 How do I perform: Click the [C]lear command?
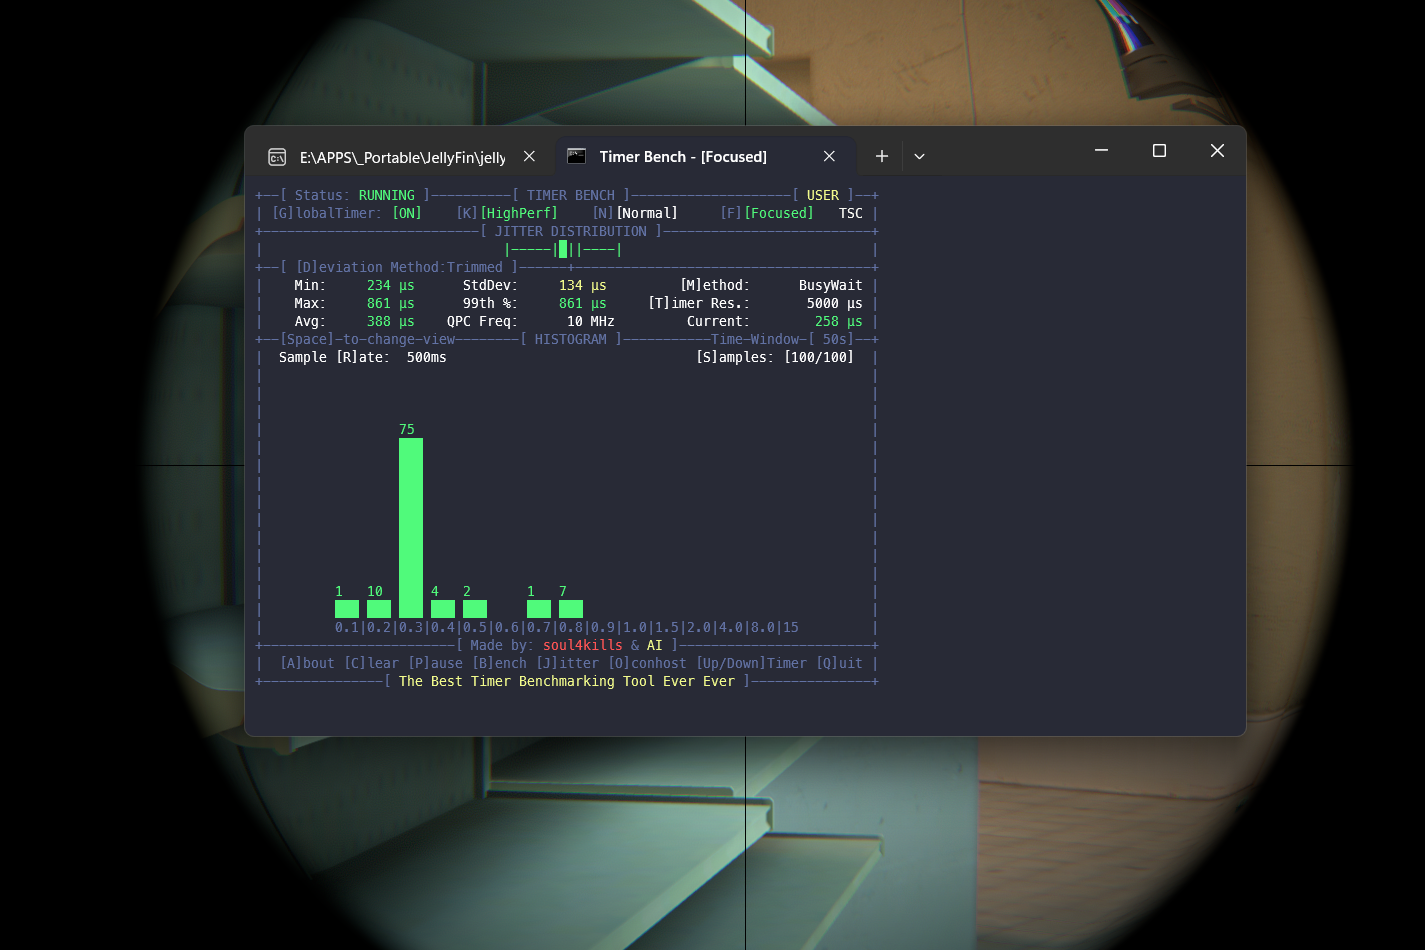coord(371,663)
